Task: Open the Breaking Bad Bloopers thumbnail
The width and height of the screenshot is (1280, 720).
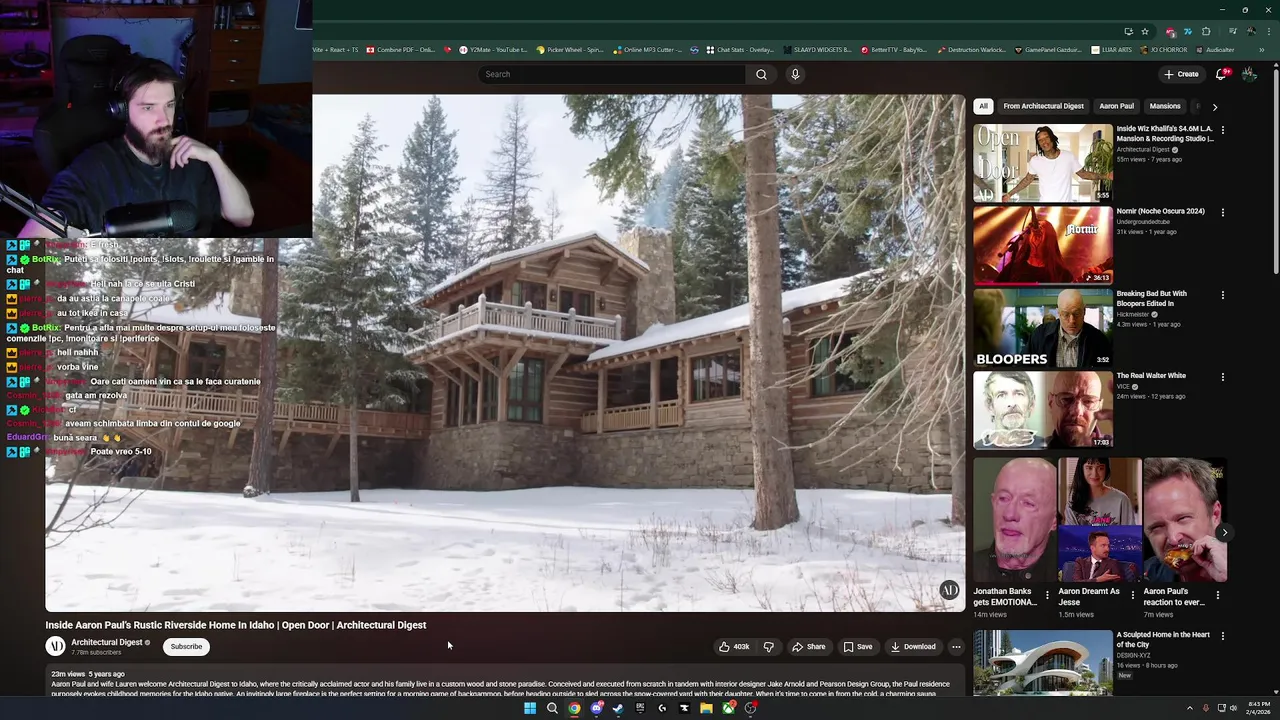Action: point(1043,327)
